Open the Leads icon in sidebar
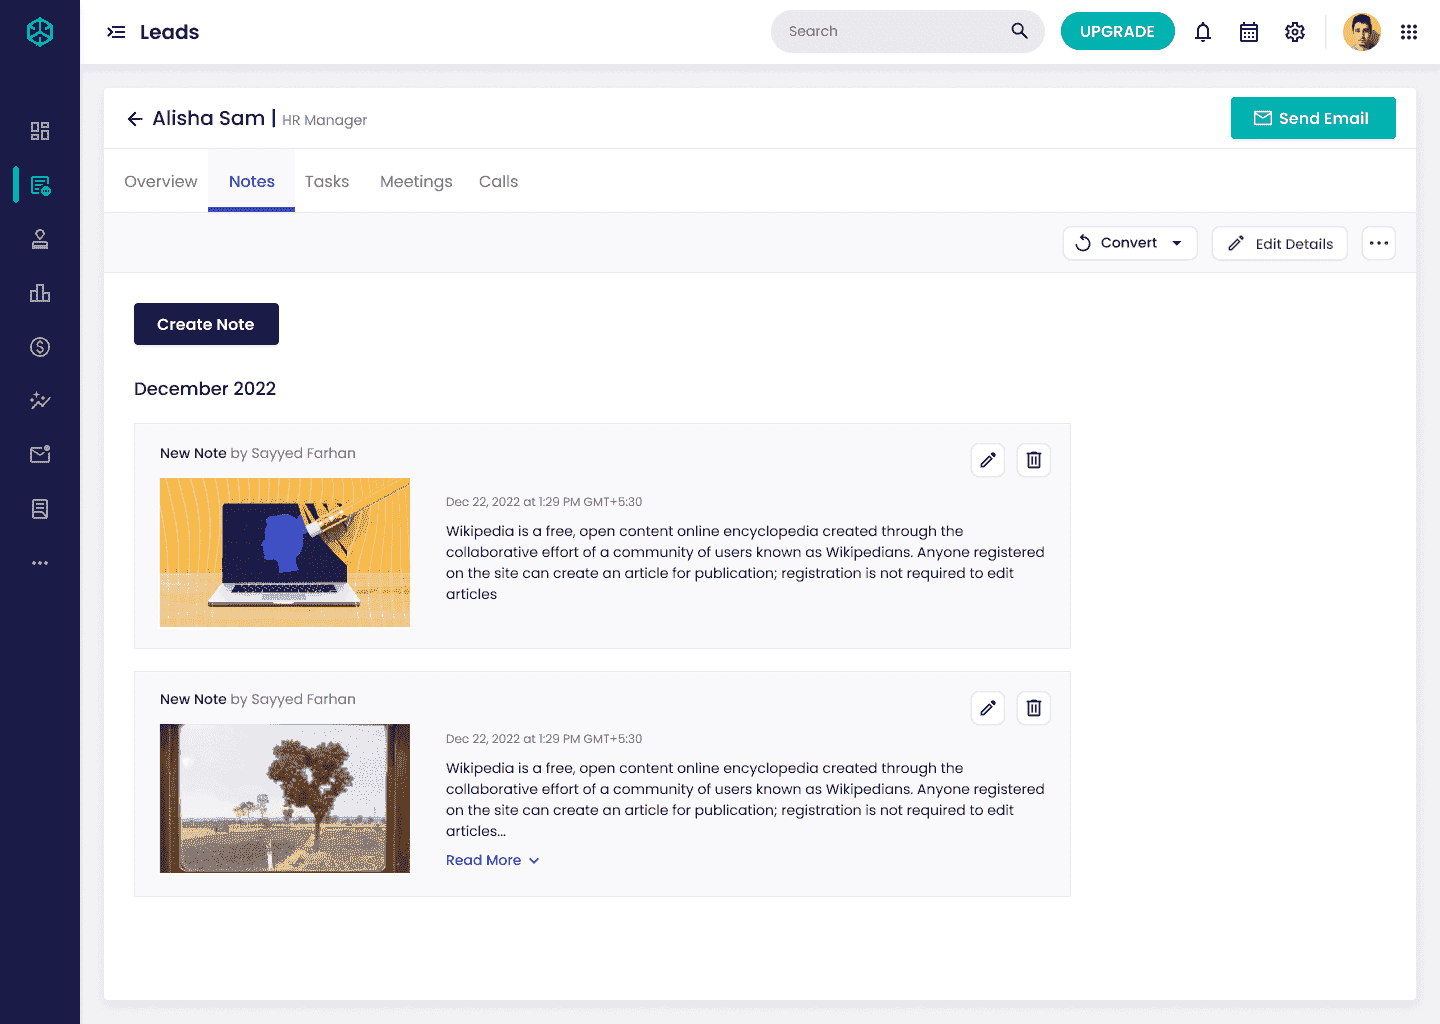Viewport: 1440px width, 1024px height. (x=40, y=185)
